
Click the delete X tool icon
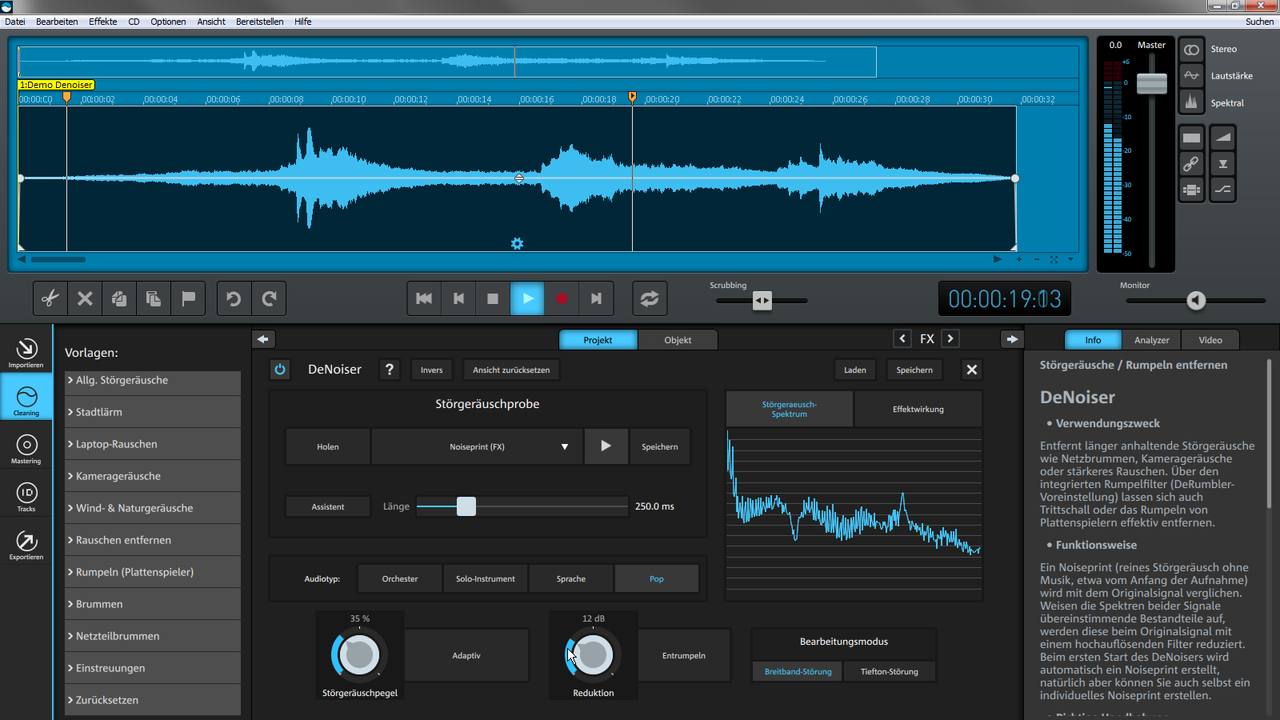pyautogui.click(x=85, y=298)
